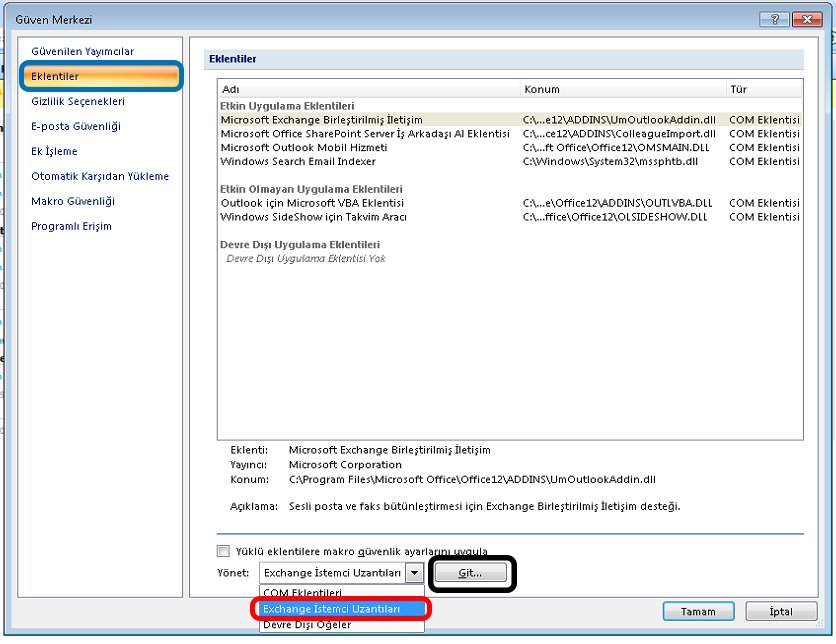Click the OLSIDESHOW.DLL location cell
836x644 pixels.
615,217
